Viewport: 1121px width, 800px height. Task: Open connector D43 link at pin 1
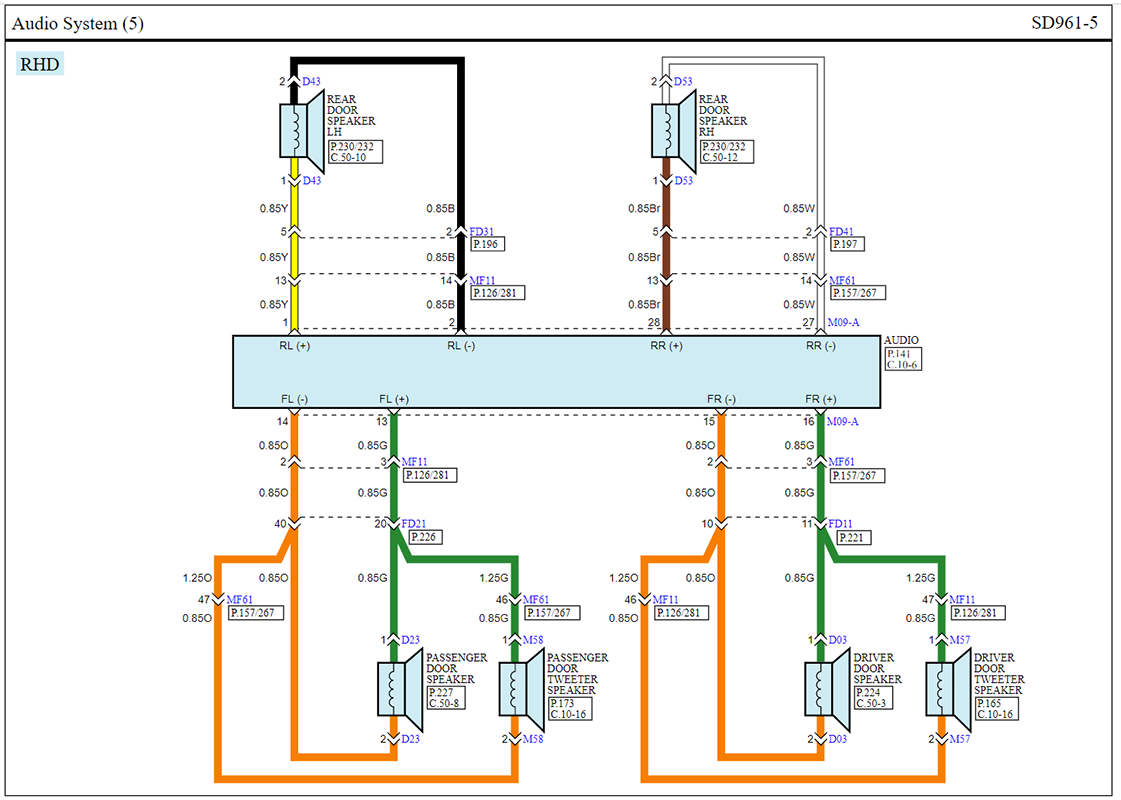click(x=311, y=181)
